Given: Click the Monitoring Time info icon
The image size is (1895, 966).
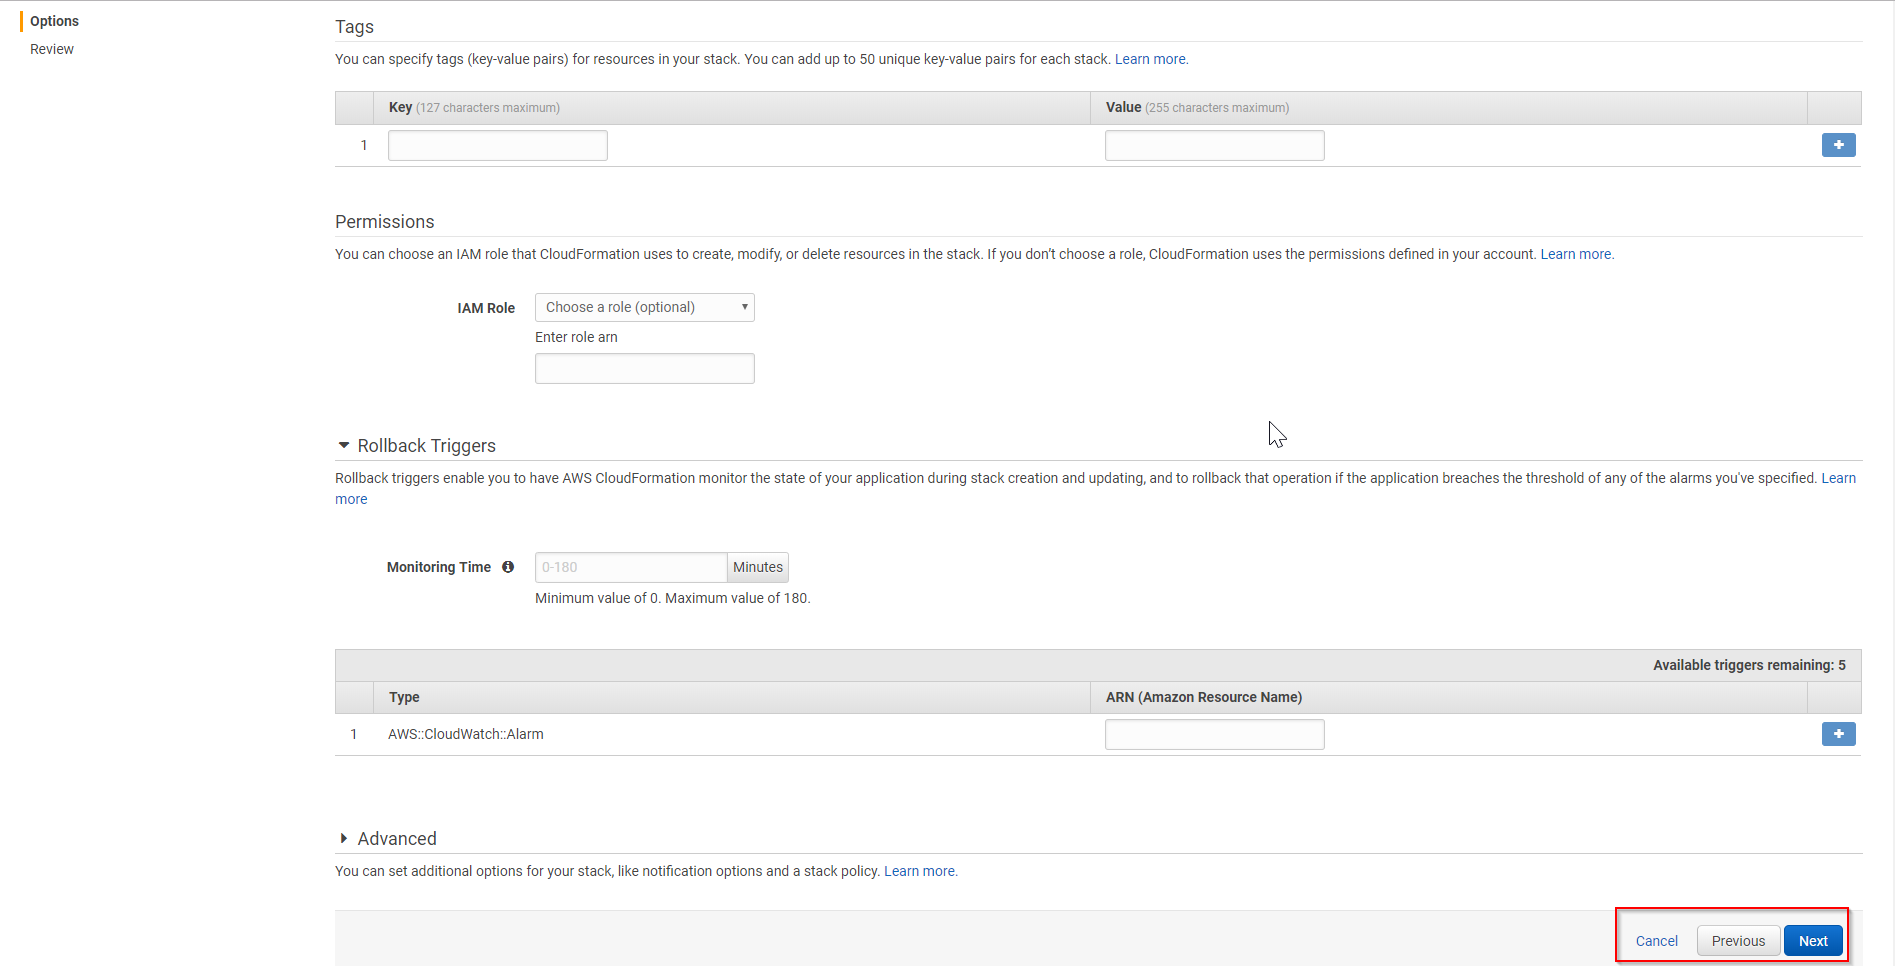Looking at the screenshot, I should 508,567.
